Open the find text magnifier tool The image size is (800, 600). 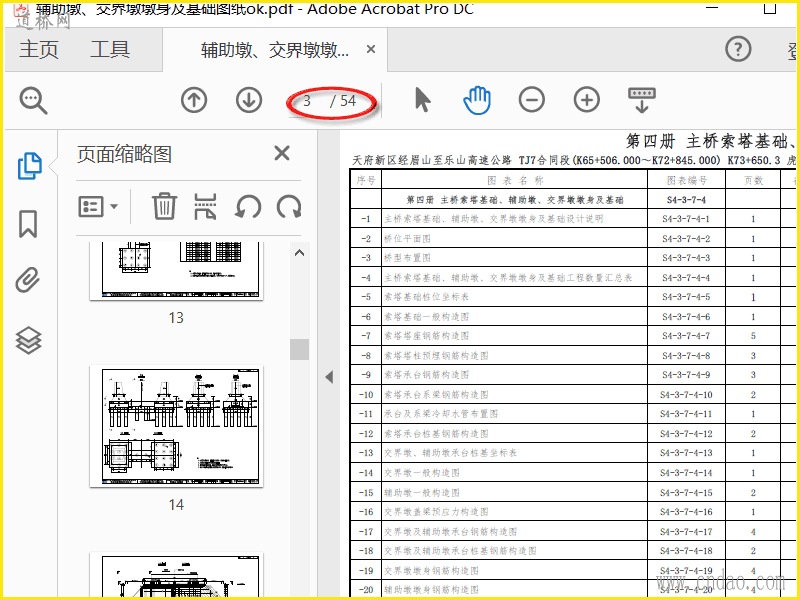pos(33,100)
